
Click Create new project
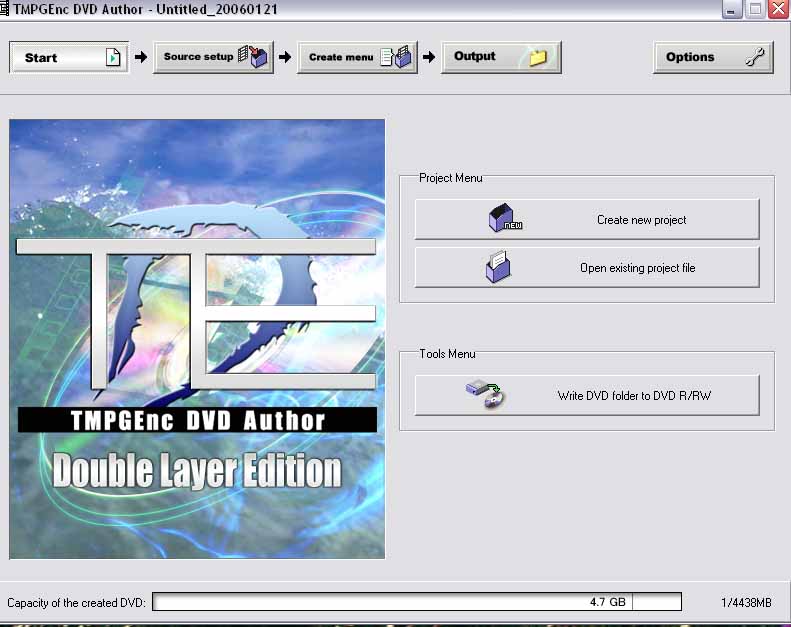click(x=587, y=219)
